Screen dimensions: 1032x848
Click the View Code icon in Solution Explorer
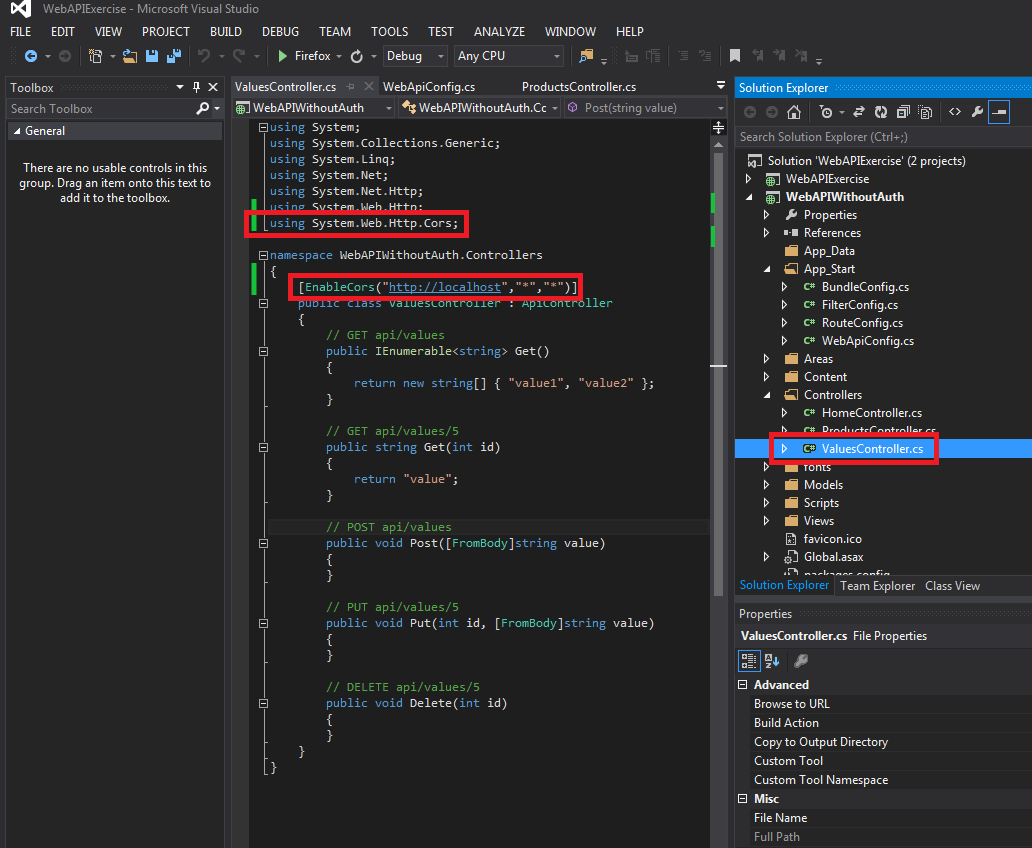[955, 112]
